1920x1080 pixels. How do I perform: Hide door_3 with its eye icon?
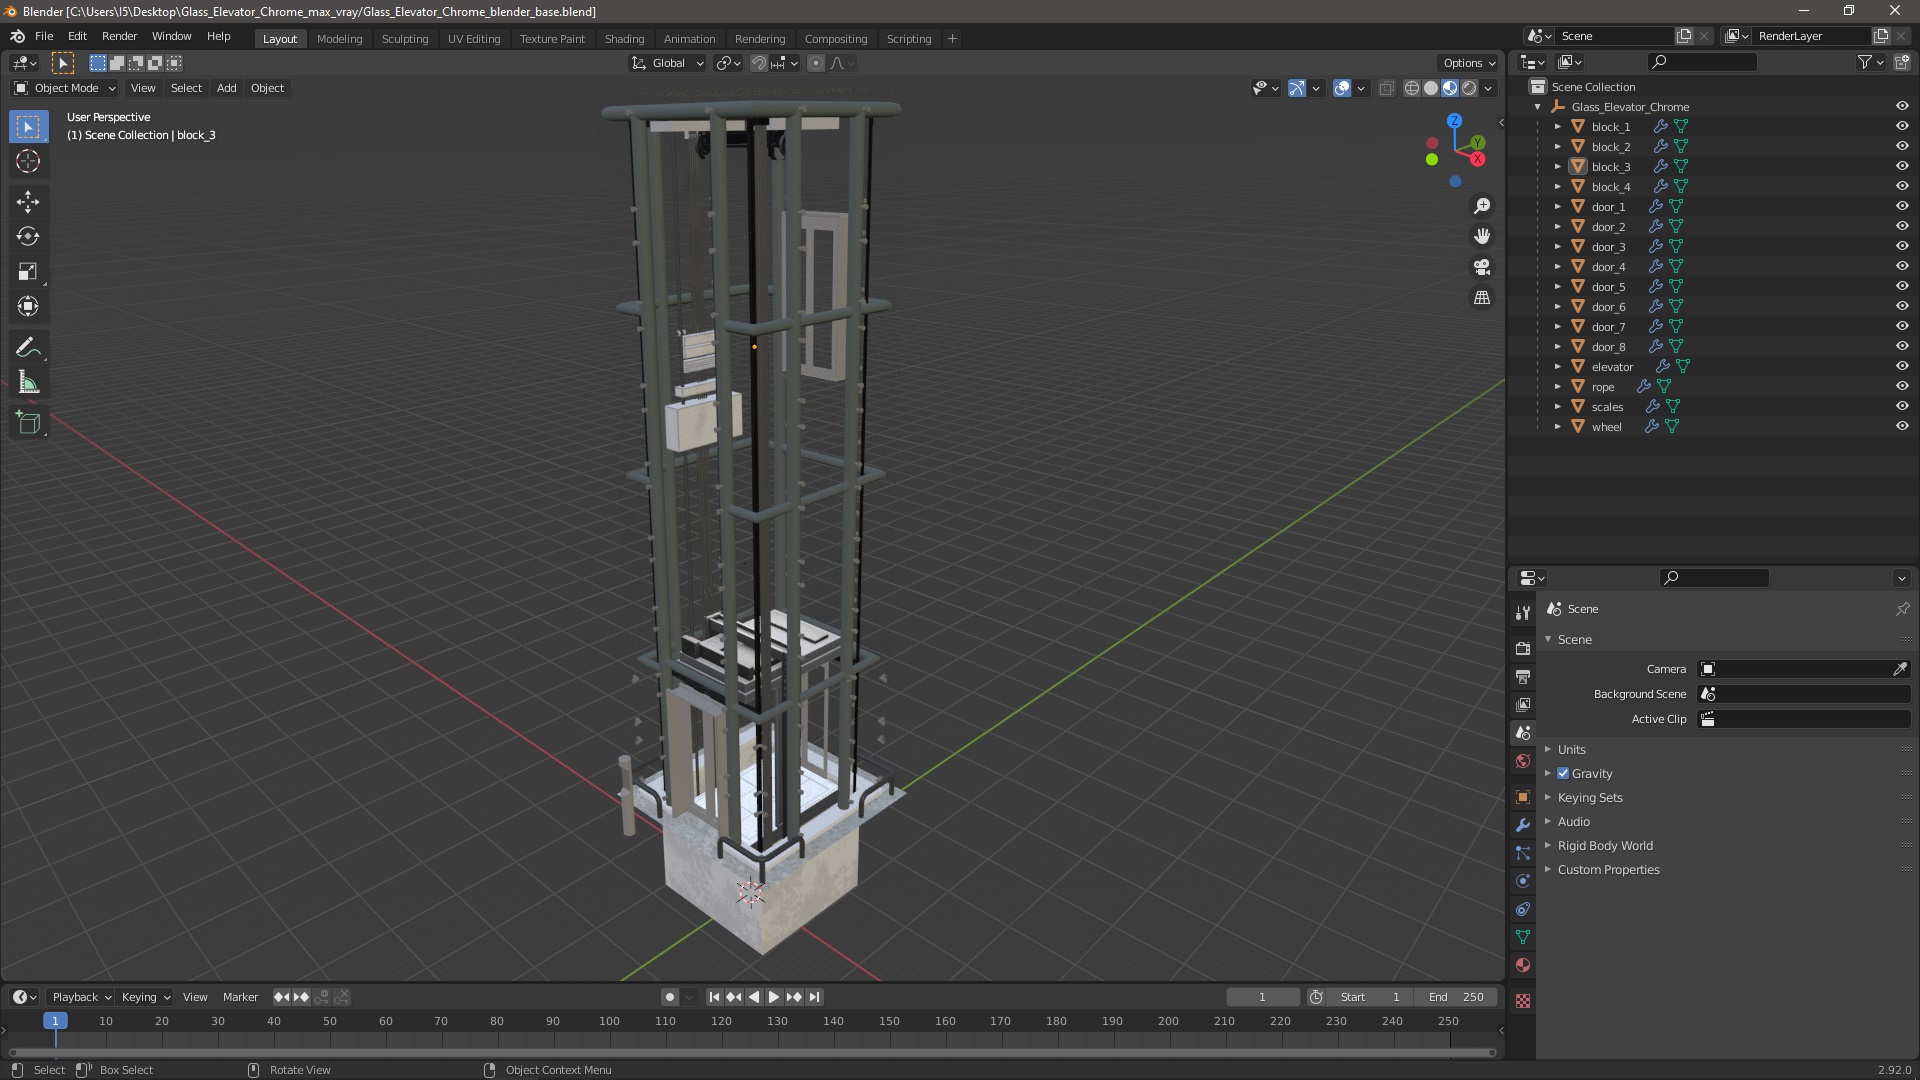[x=1901, y=246]
